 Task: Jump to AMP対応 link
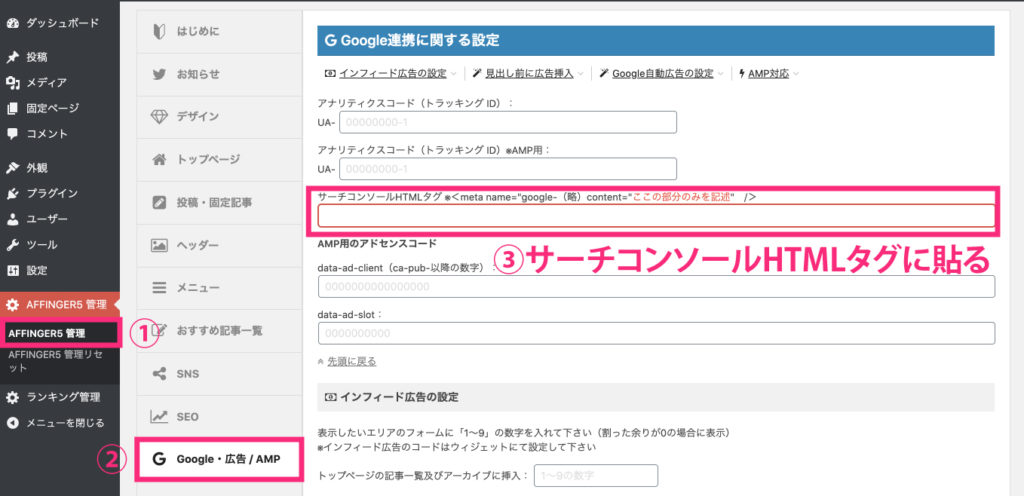pos(768,74)
